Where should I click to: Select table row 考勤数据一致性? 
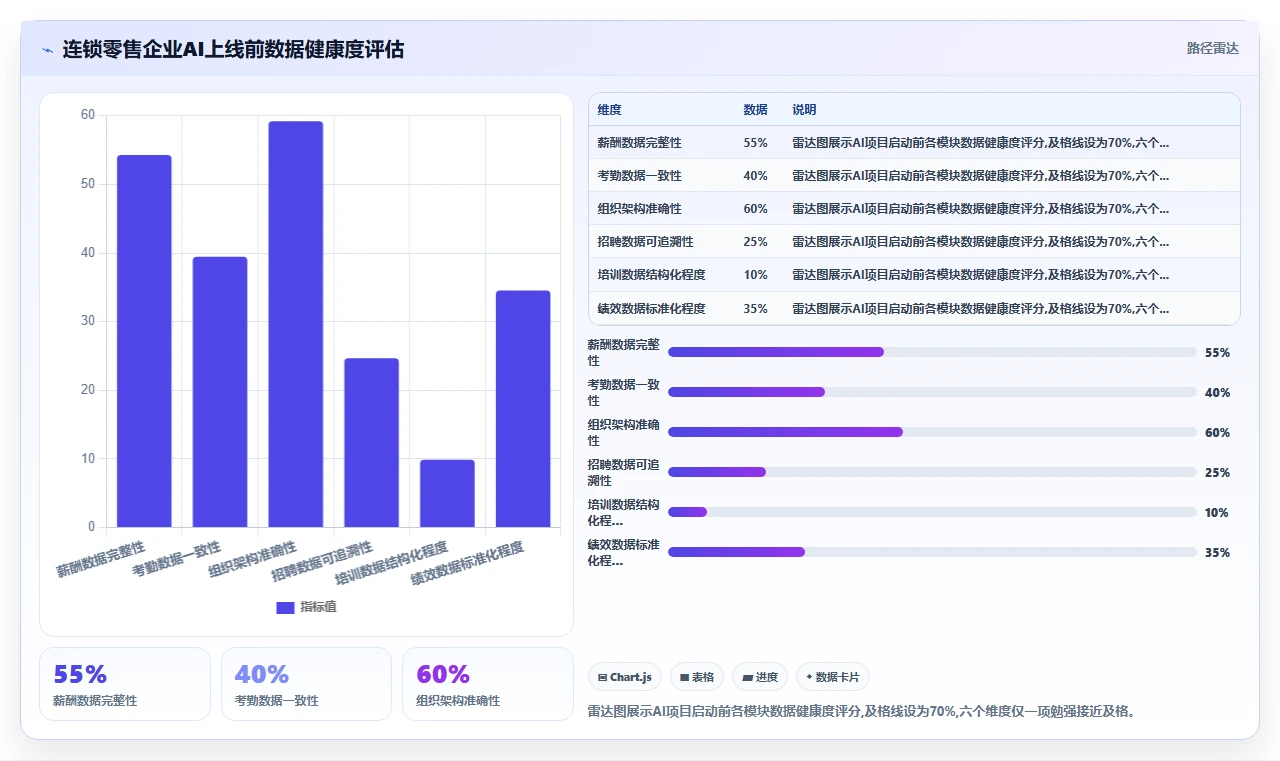(914, 176)
